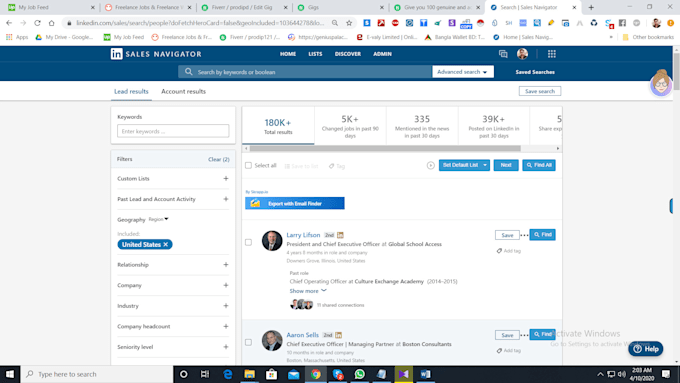Expand the Custom Lists filter
Screen dimensions: 680x383
tap(226, 178)
